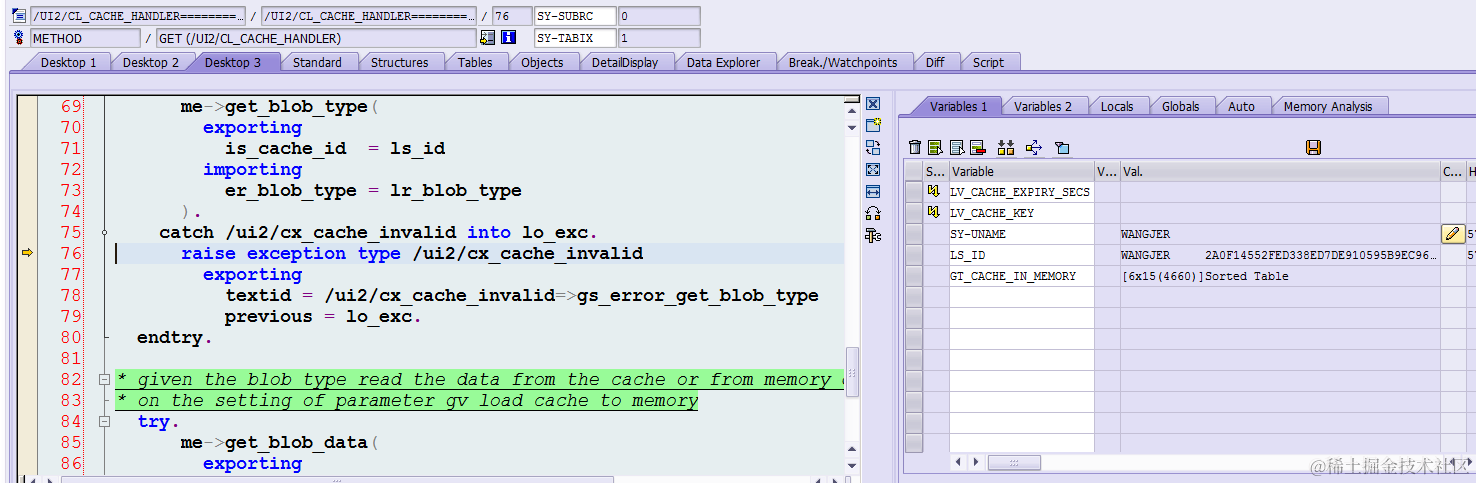Viewport: 1476px width, 483px height.
Task: Switch to Desktop 1 tab
Action: point(68,62)
